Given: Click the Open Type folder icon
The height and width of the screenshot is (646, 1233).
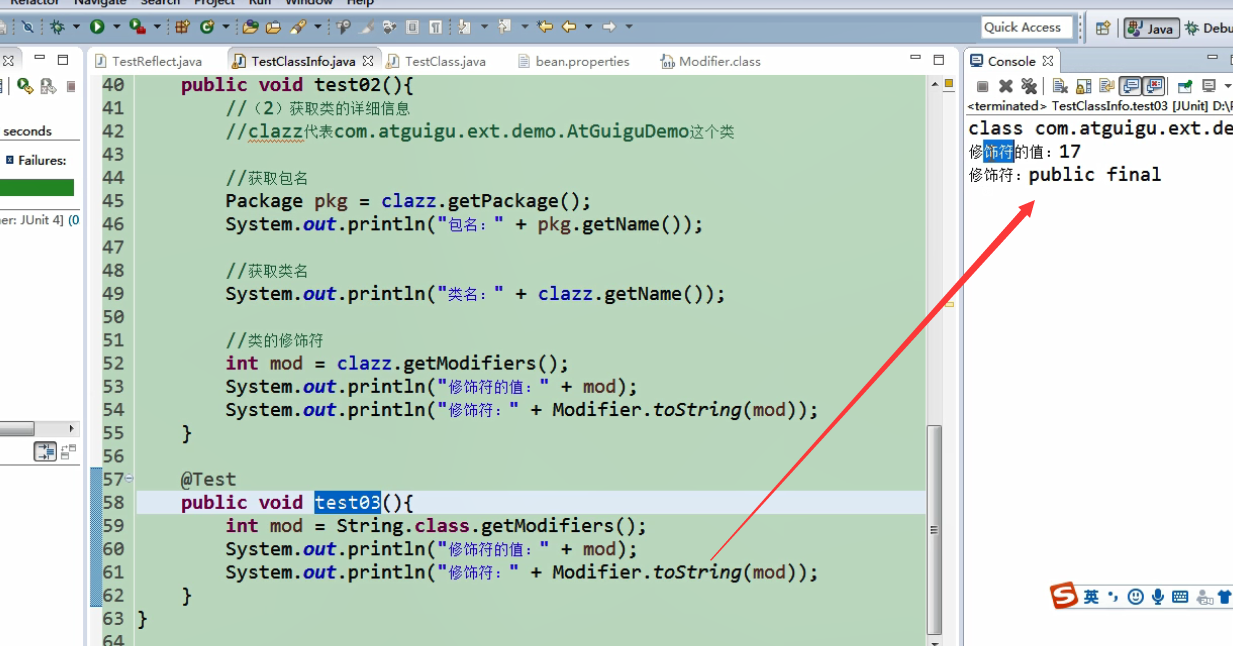Looking at the screenshot, I should point(250,27).
